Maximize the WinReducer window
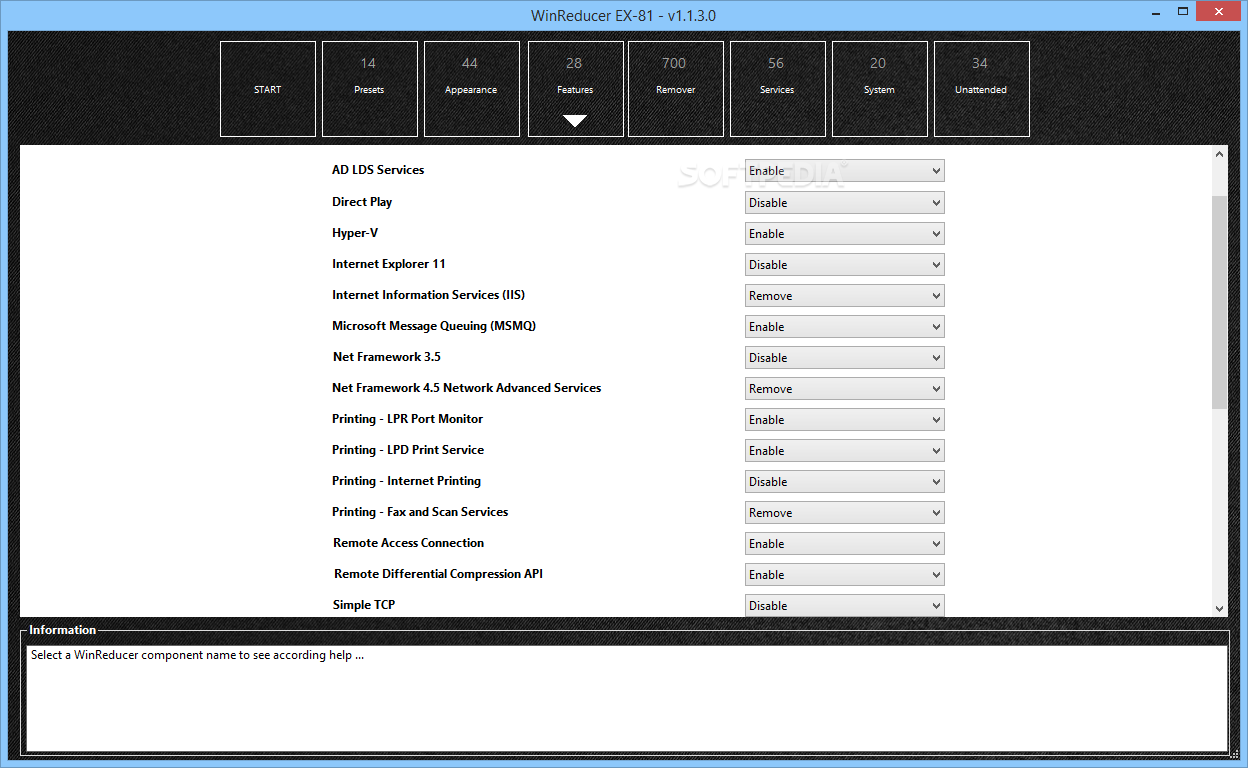Image resolution: width=1248 pixels, height=768 pixels. click(1183, 12)
